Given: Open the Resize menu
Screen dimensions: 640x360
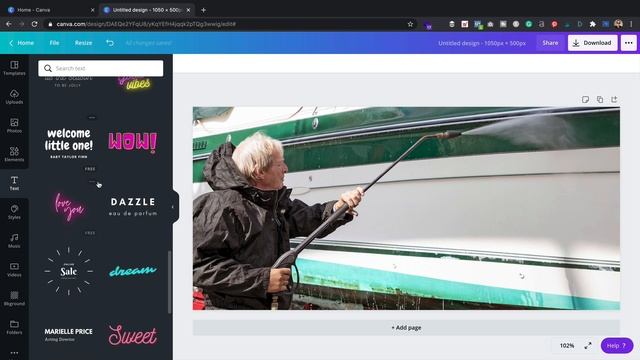Looking at the screenshot, I should 83,42.
